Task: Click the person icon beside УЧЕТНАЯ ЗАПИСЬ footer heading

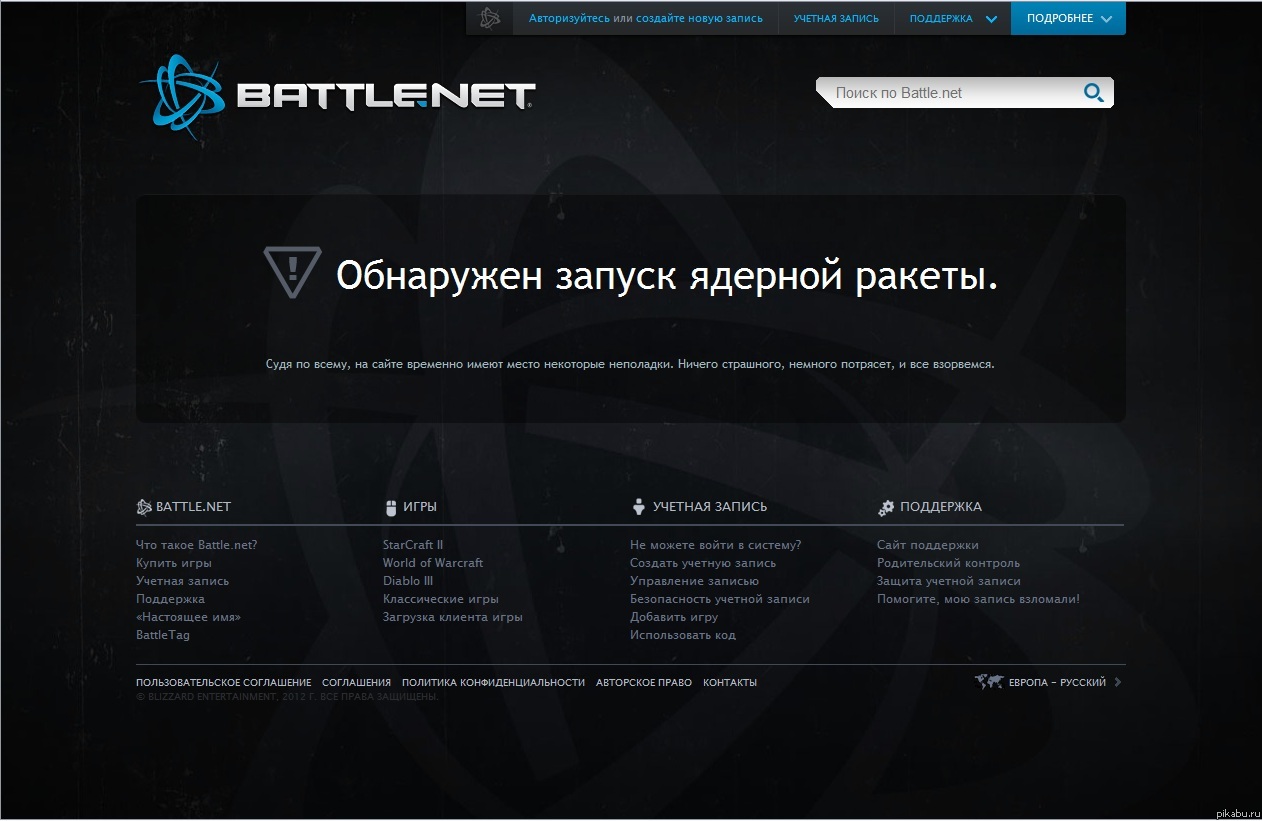Action: (638, 507)
